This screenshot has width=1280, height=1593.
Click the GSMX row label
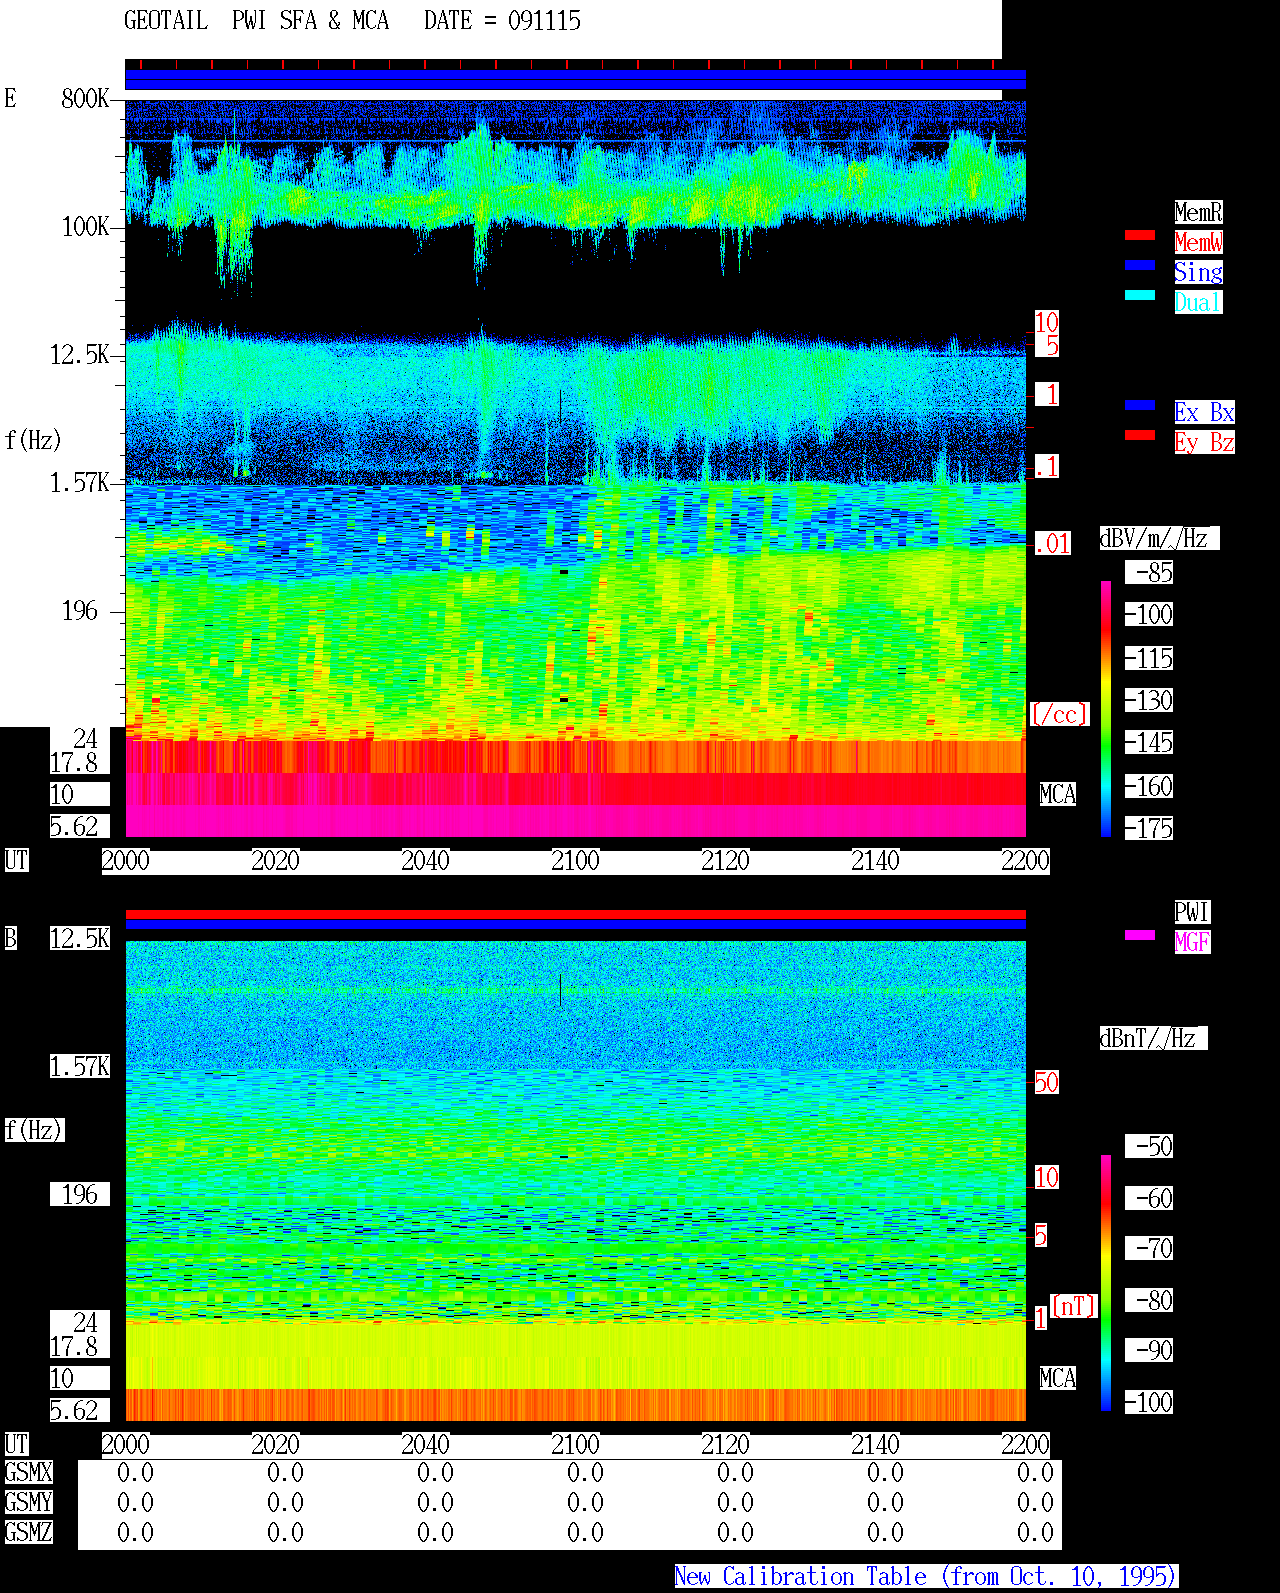(28, 1473)
